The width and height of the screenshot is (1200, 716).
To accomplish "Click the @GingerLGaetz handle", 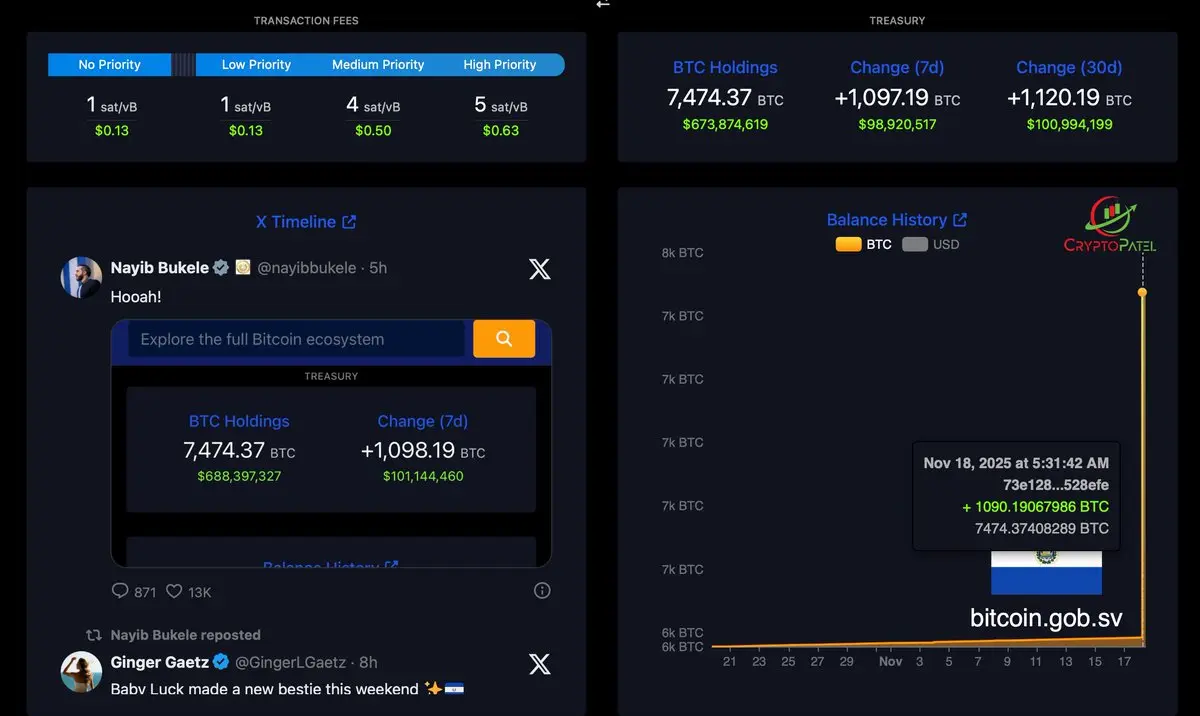I will (x=292, y=662).
